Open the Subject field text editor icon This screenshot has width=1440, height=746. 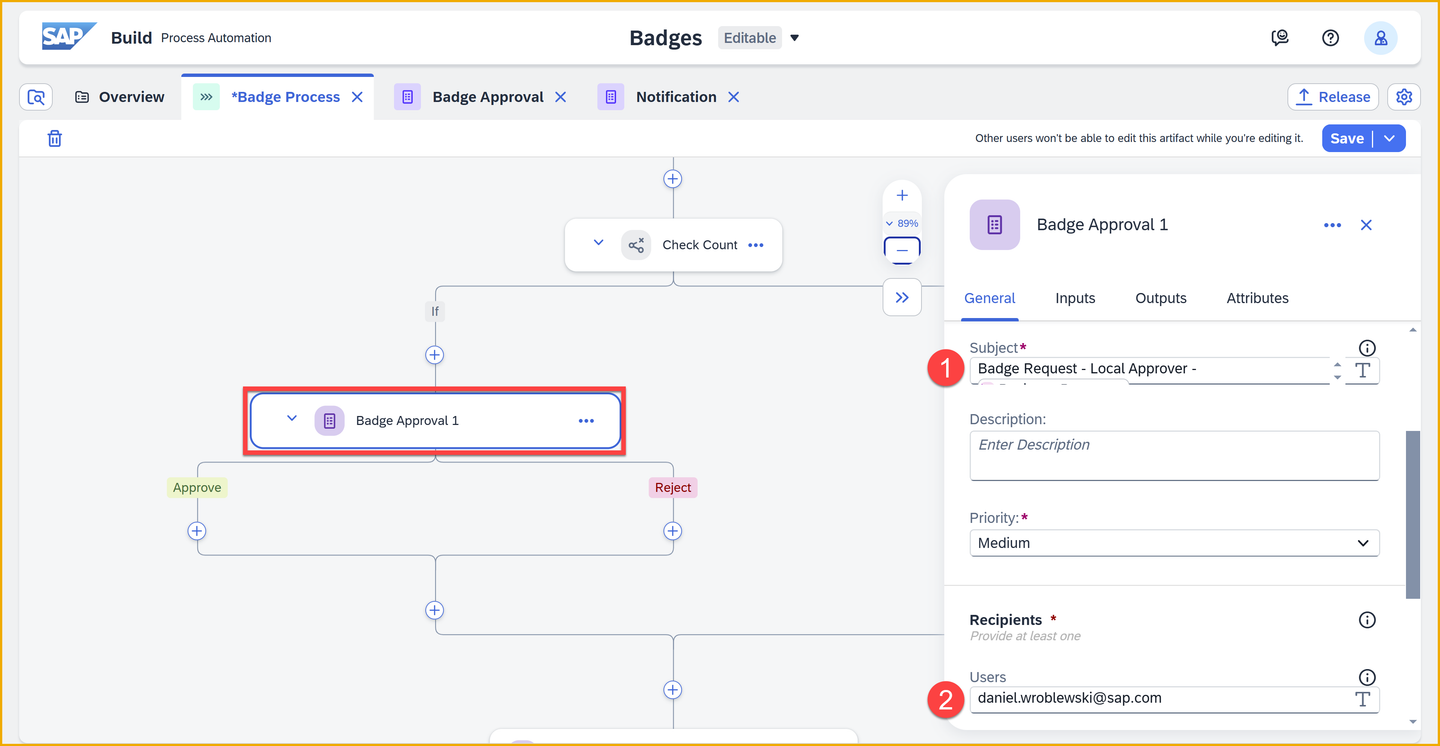click(1362, 371)
